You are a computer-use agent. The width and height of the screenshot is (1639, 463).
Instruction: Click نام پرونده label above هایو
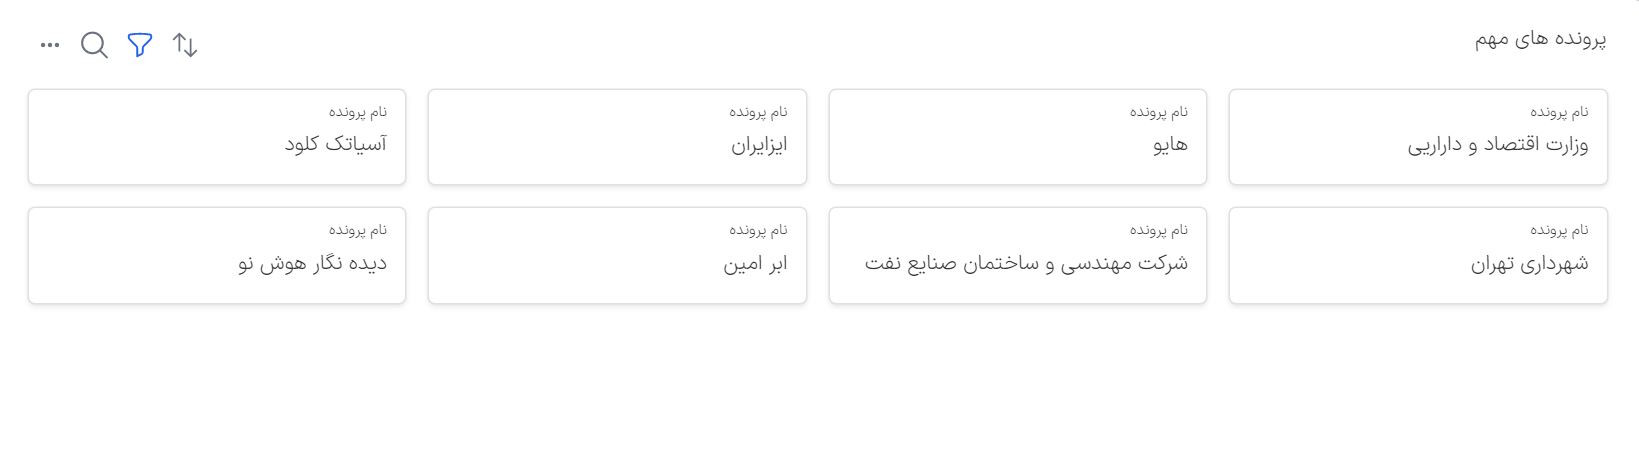(x=1159, y=112)
